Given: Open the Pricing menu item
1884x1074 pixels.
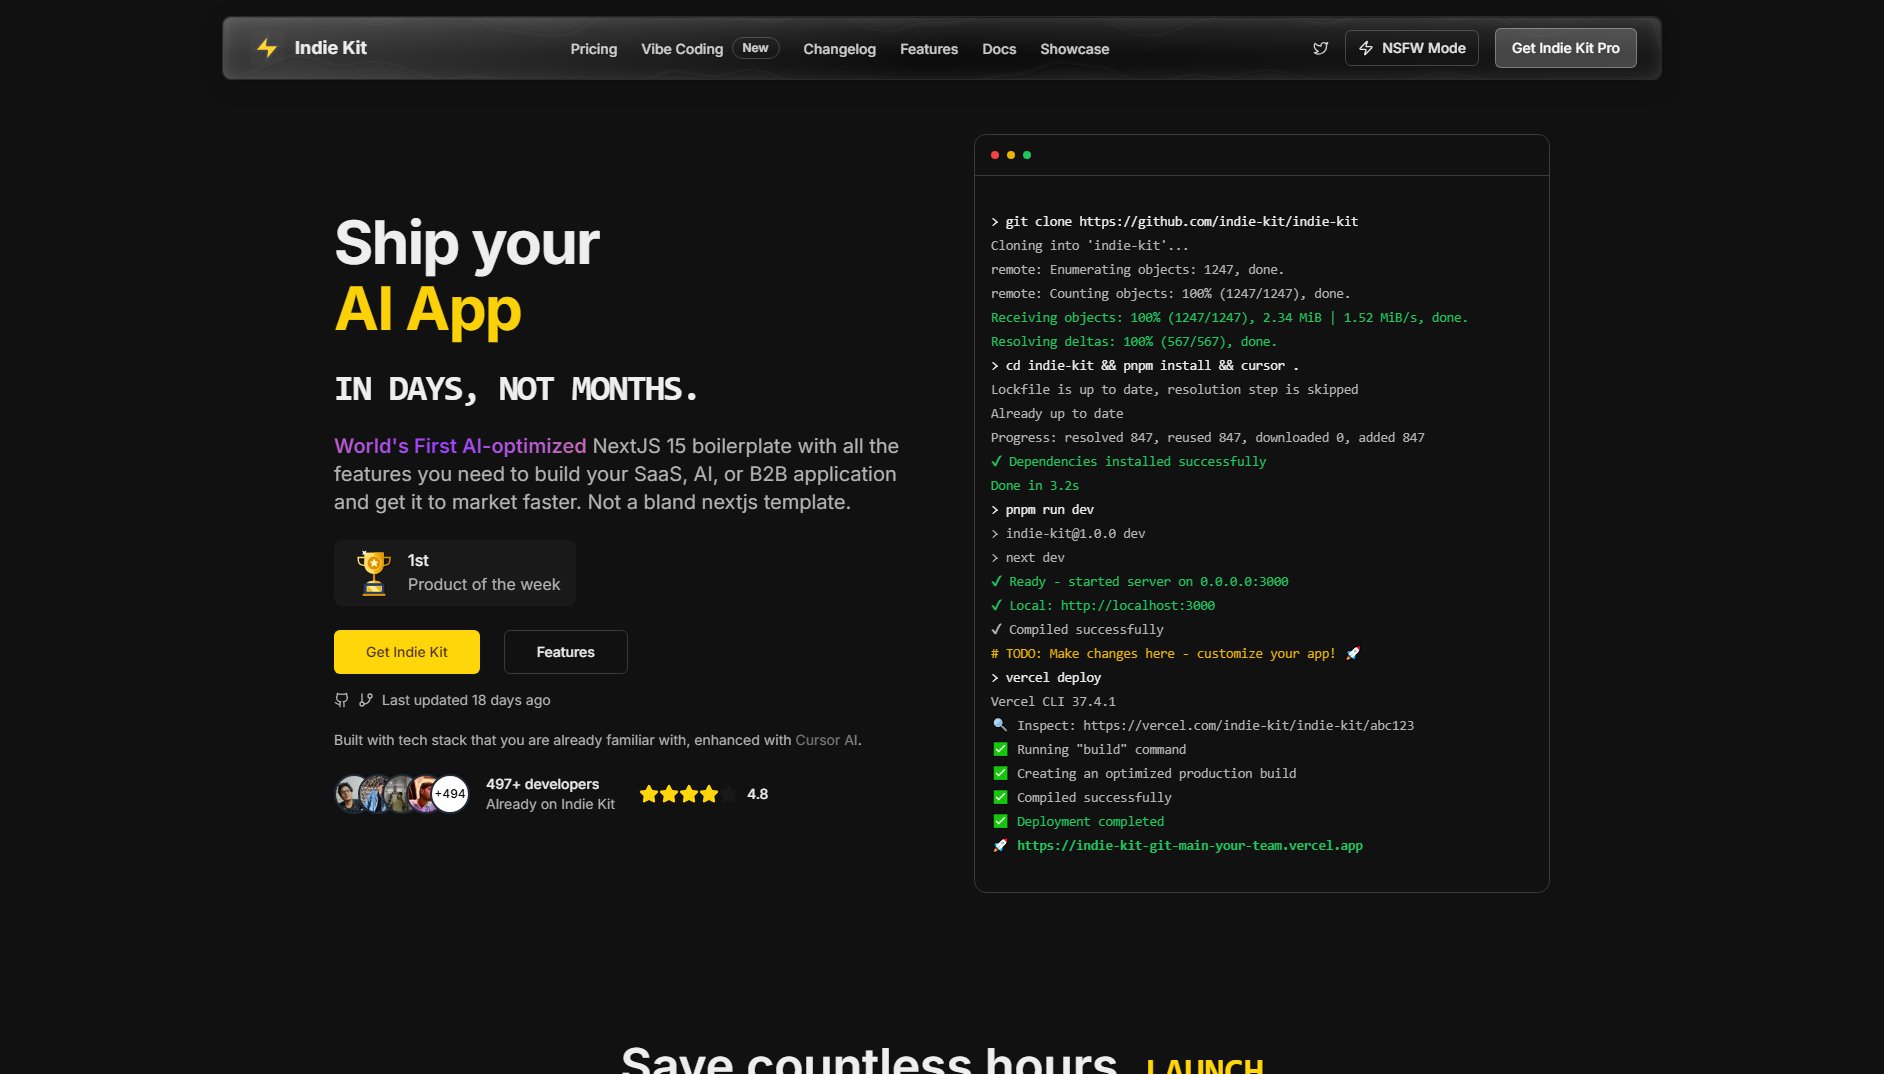Looking at the screenshot, I should coord(593,49).
